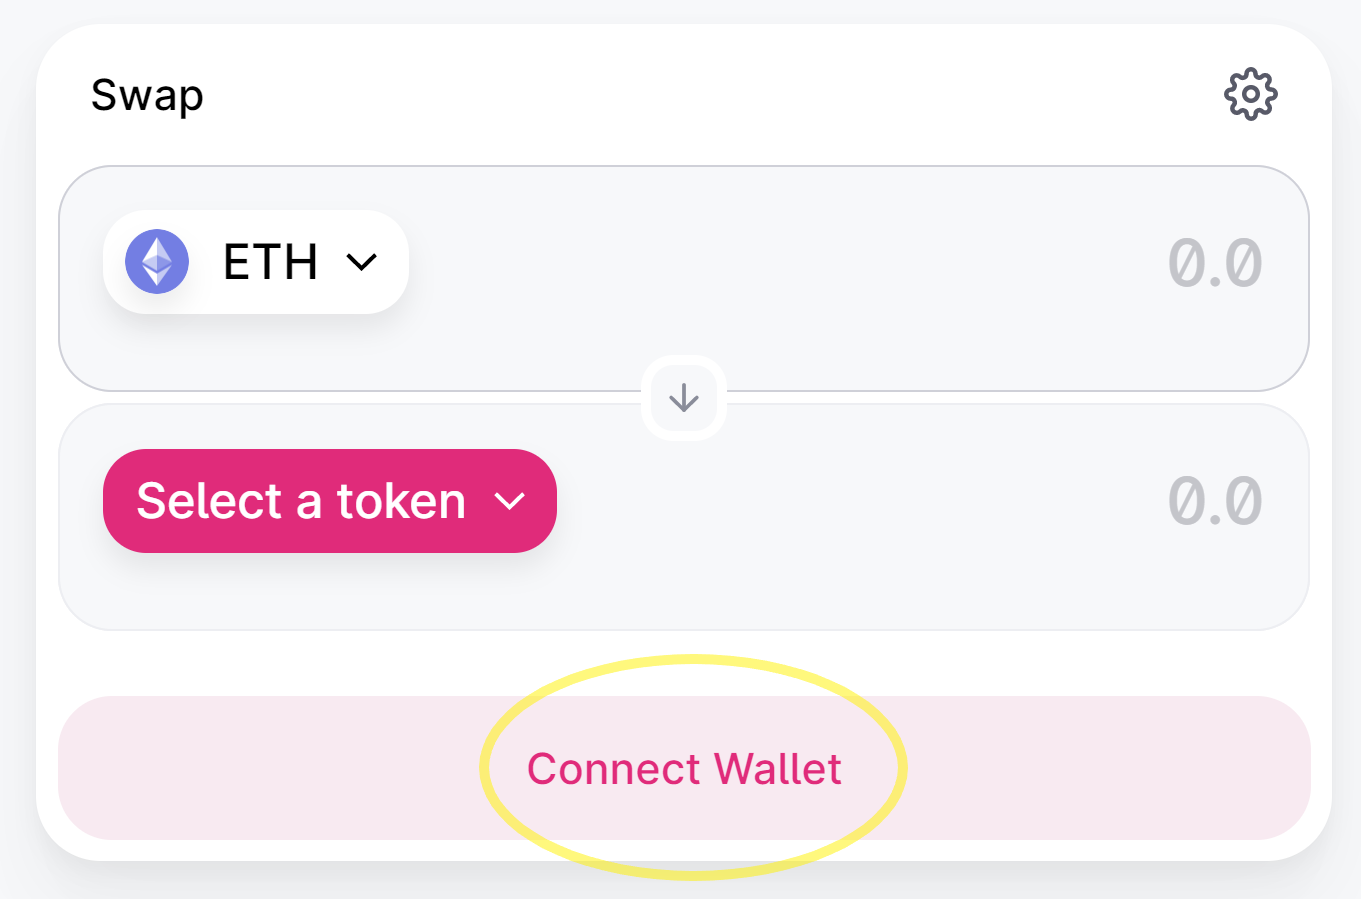
Task: Click the rounded box around the down arrow
Action: point(684,398)
